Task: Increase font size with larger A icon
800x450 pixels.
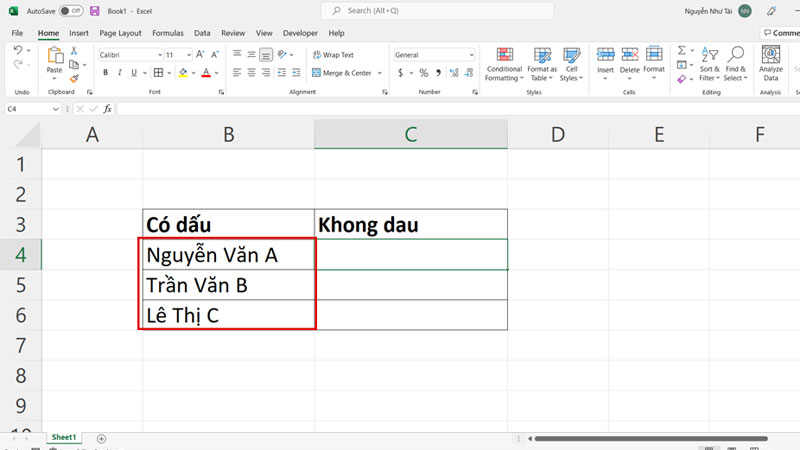Action: [200, 55]
